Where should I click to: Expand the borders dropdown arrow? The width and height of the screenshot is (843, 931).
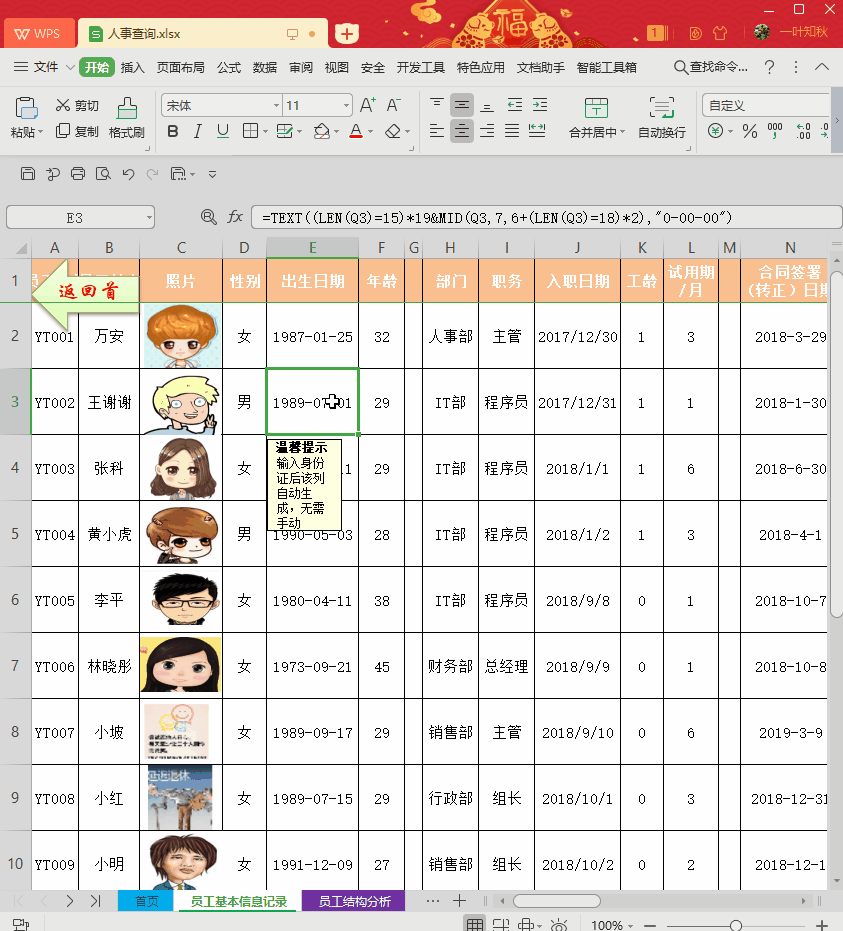(265, 132)
